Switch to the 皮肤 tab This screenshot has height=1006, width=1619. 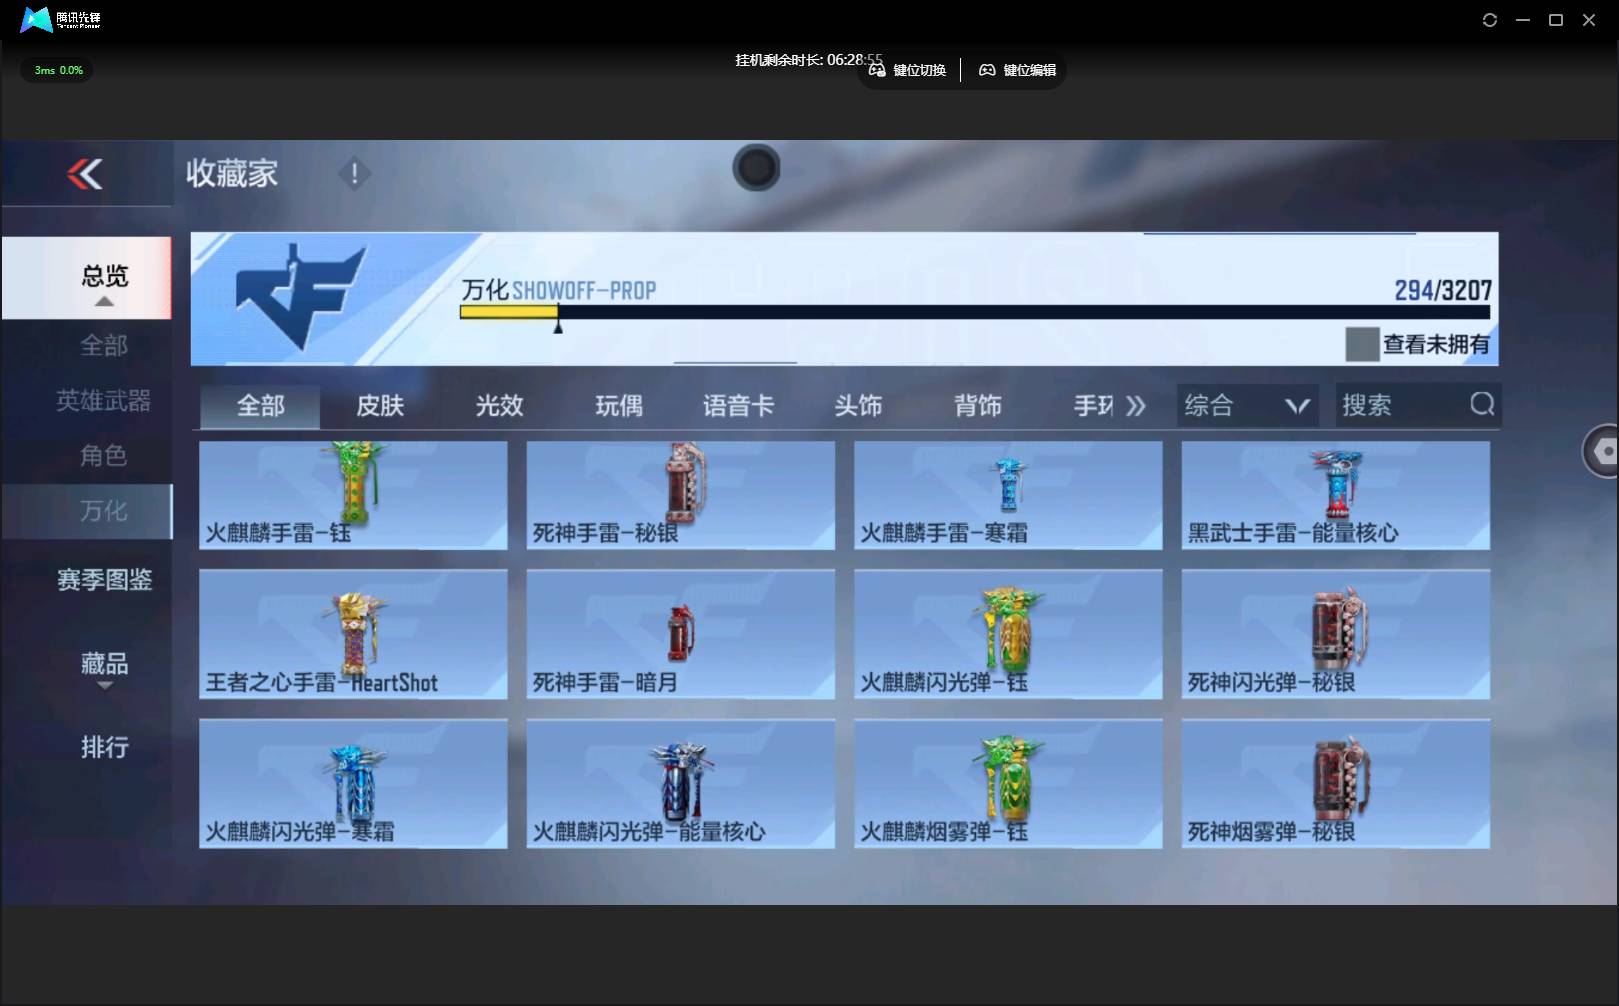[x=380, y=406]
